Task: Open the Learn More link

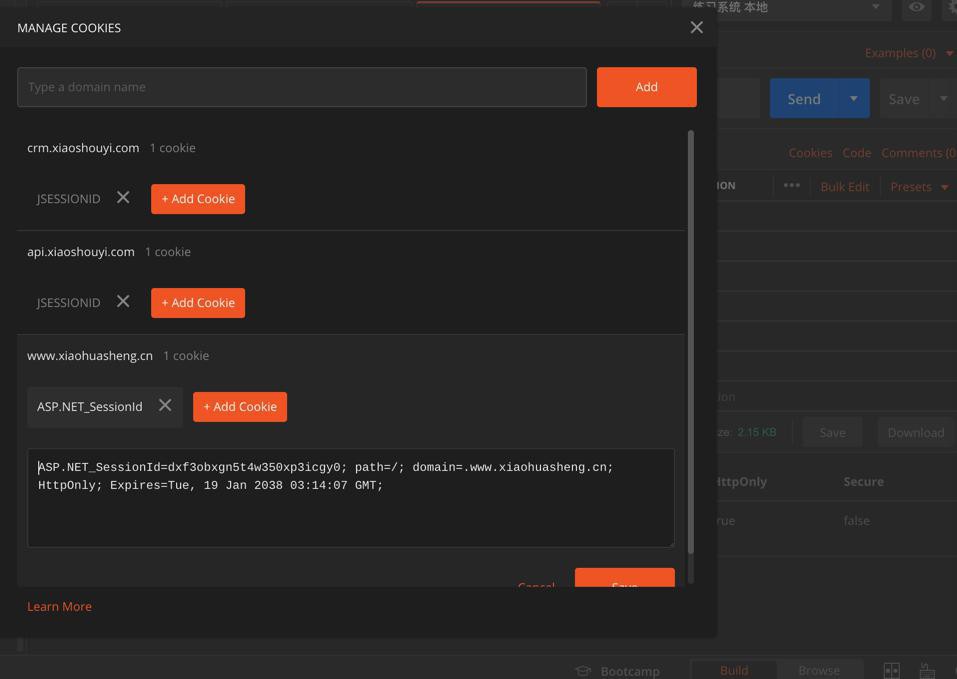Action: coord(59,606)
